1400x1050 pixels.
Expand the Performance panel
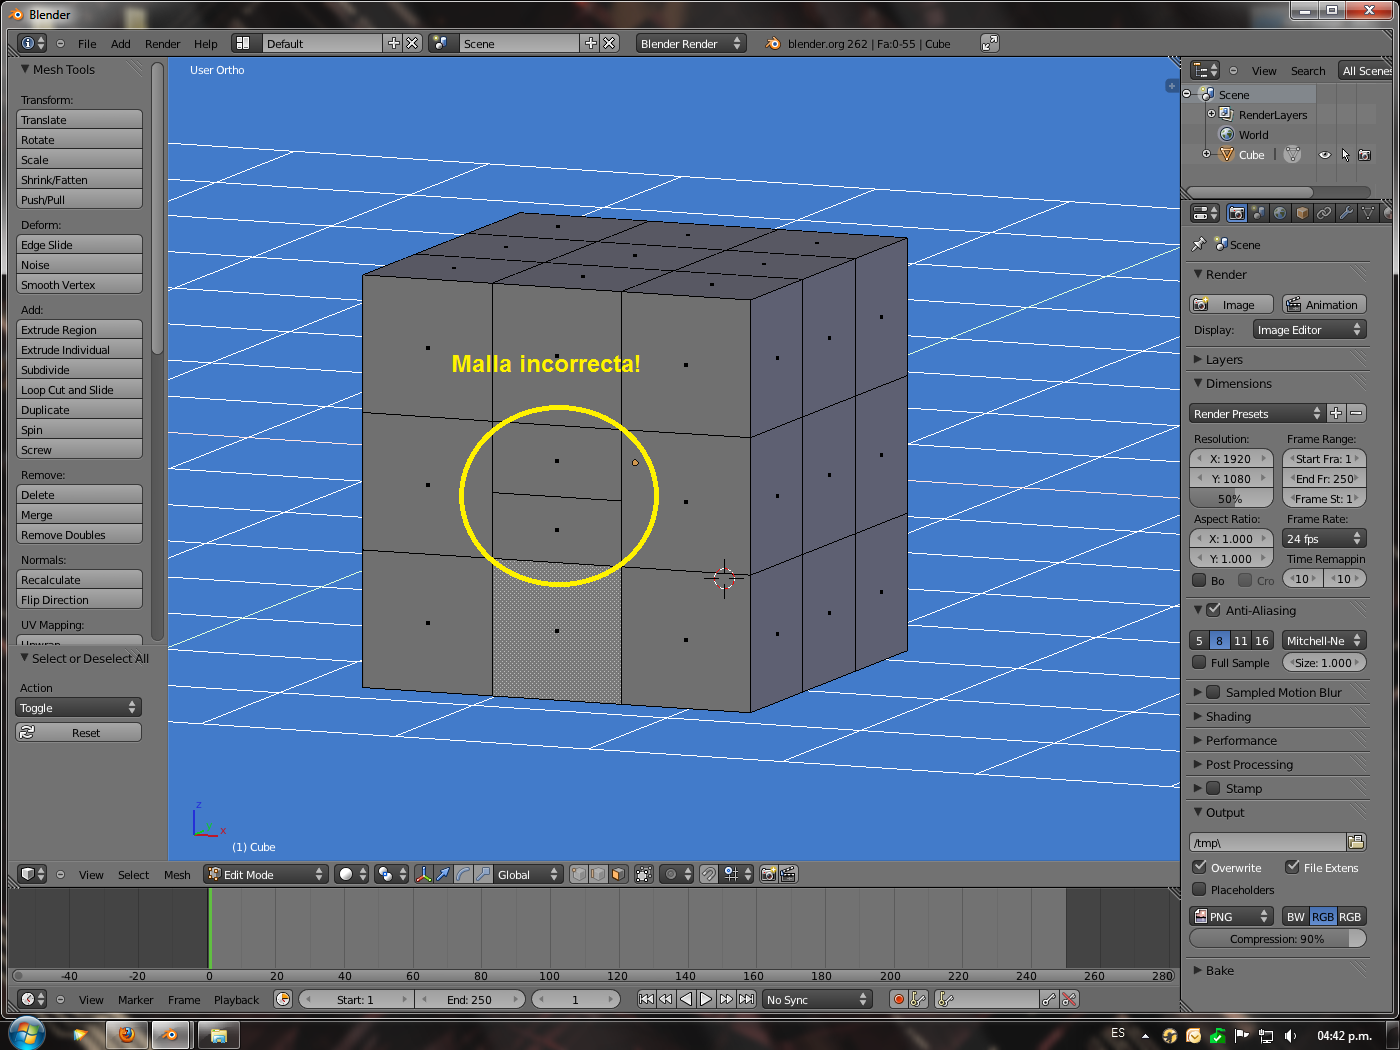pyautogui.click(x=1240, y=741)
